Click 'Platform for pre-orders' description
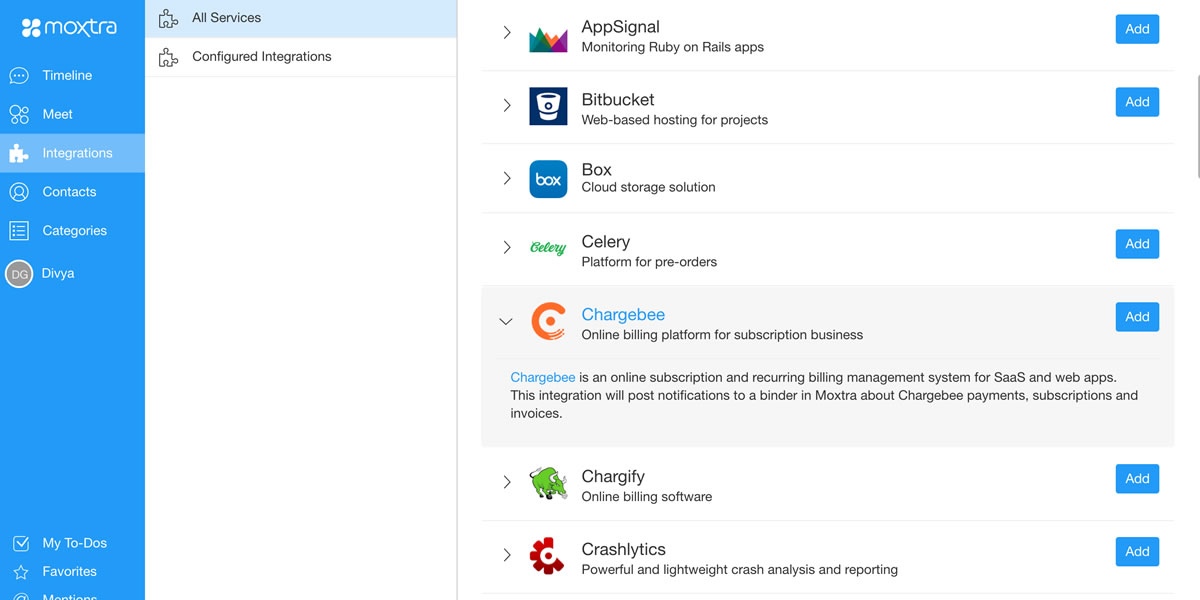This screenshot has width=1200, height=600. [650, 262]
